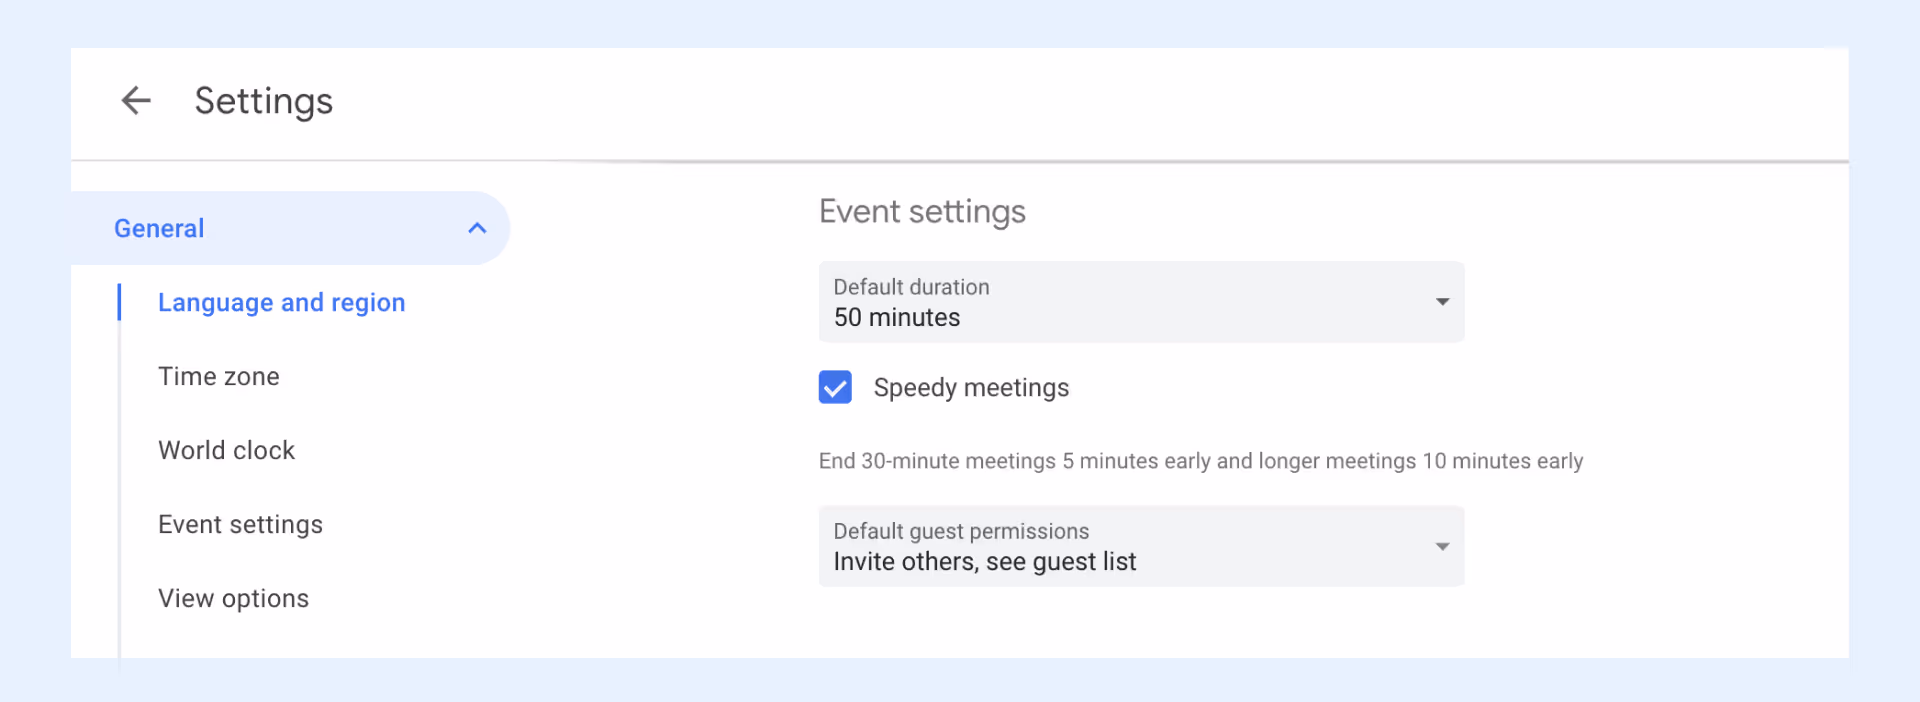Jump to Event settings in the sidebar
Image resolution: width=1920 pixels, height=702 pixels.
[x=240, y=525]
